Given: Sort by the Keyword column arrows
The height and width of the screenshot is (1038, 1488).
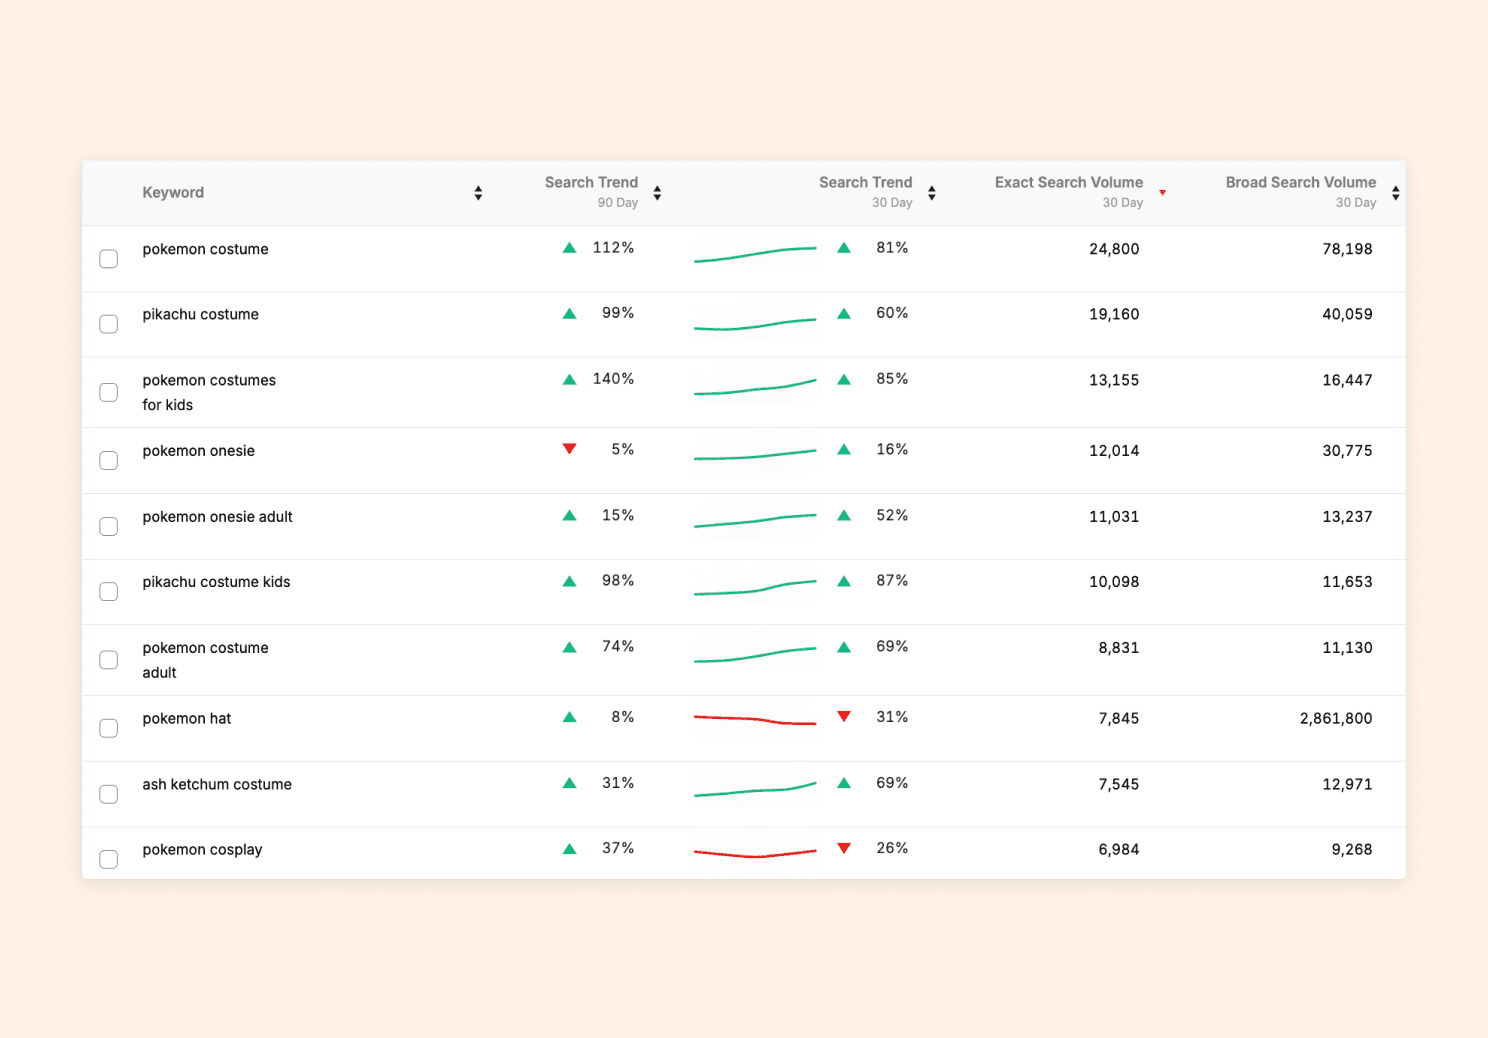Looking at the screenshot, I should 478,193.
